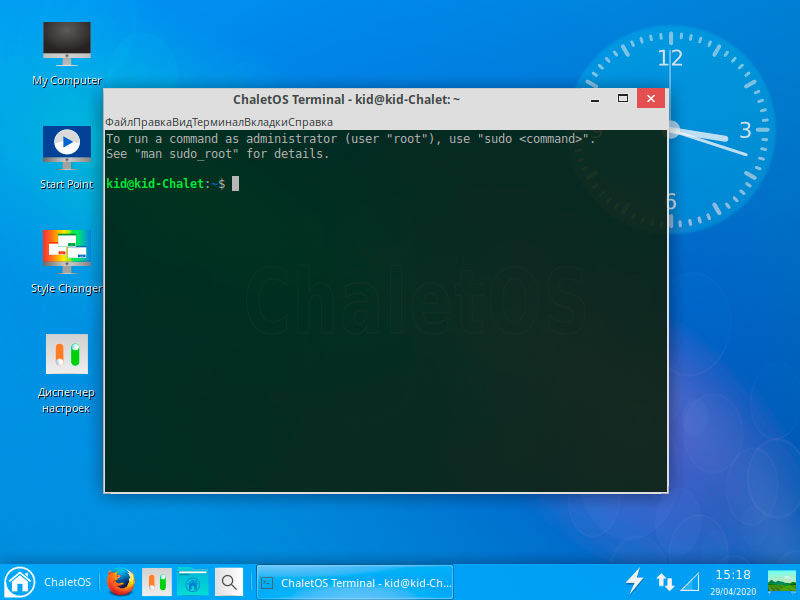Viewport: 800px width, 600px height.
Task: Click ChaletOS Terminal taskbar window button
Action: tap(355, 581)
